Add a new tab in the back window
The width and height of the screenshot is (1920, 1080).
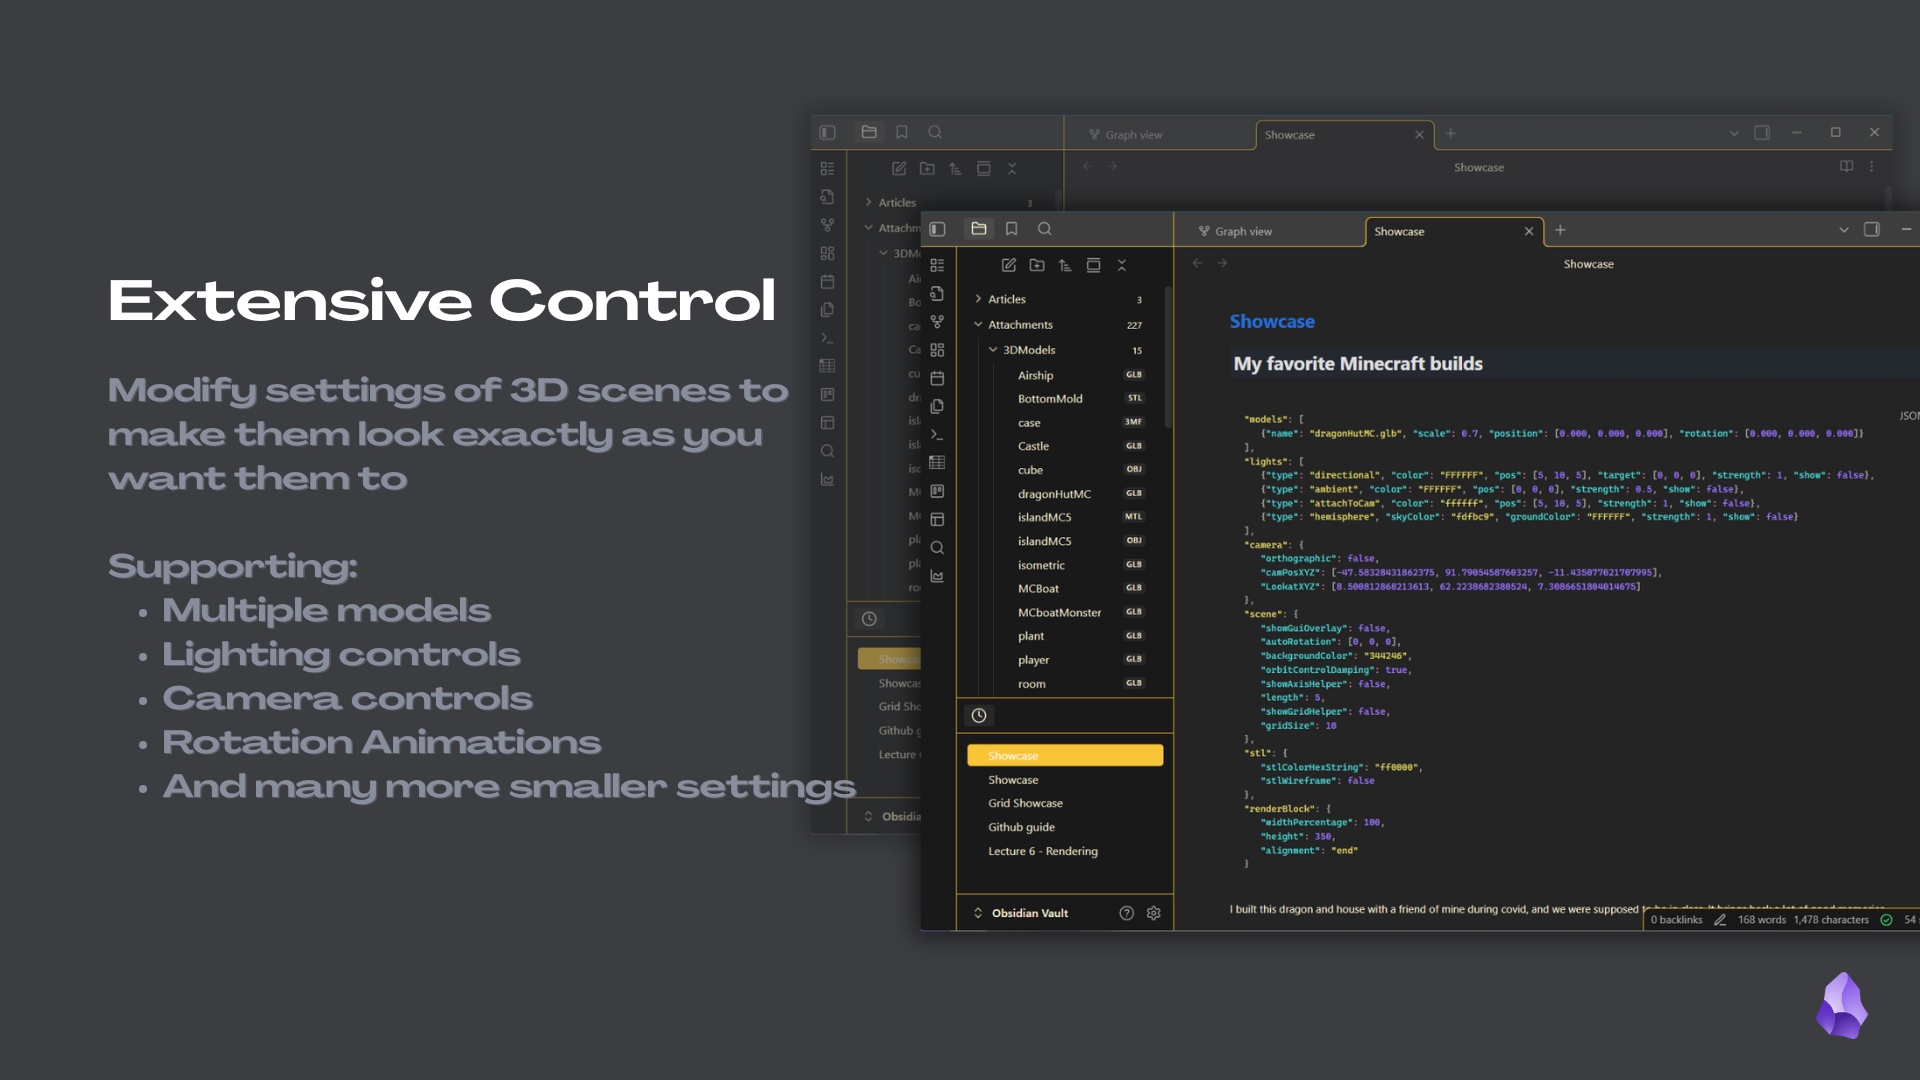click(1451, 133)
